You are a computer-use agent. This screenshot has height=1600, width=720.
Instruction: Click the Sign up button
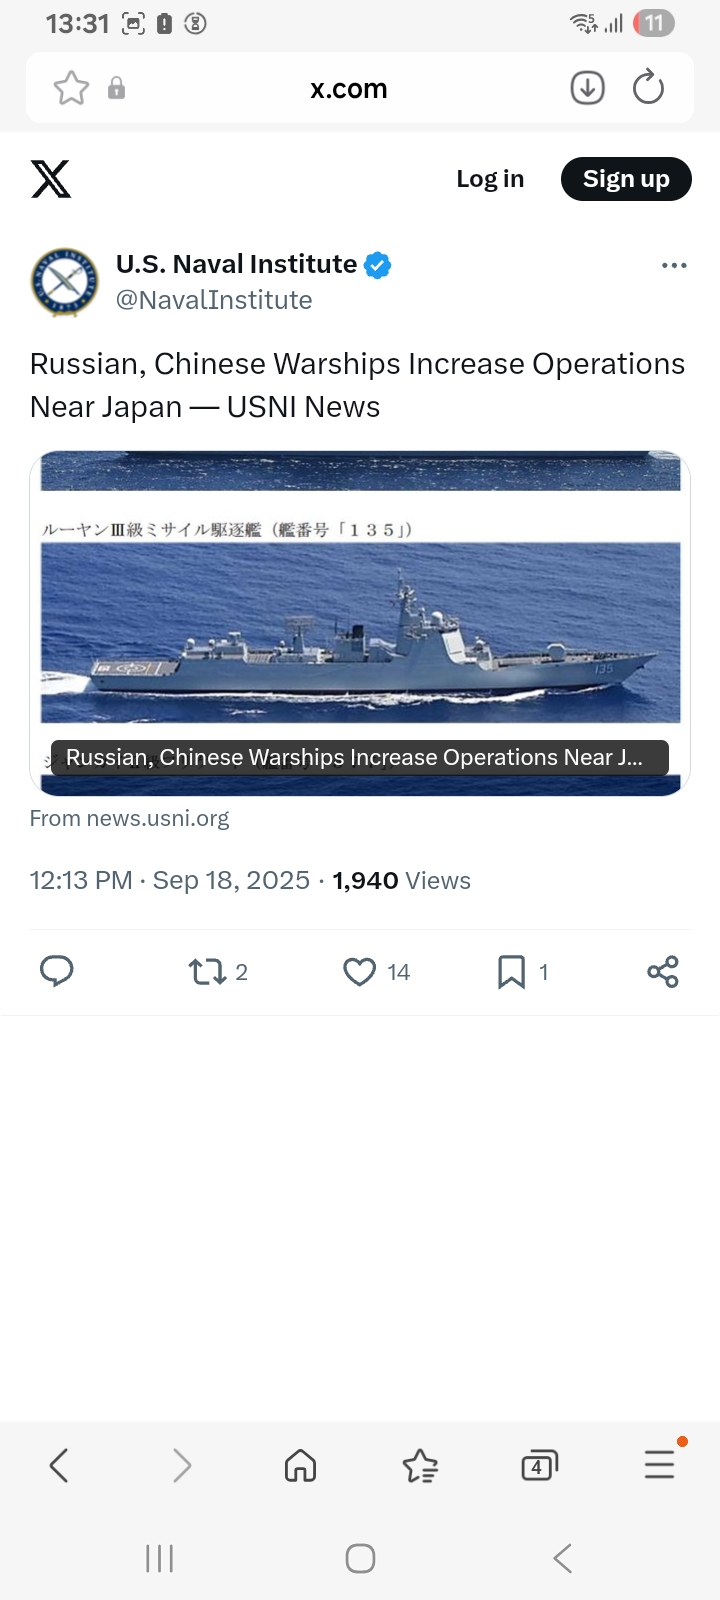pos(626,179)
